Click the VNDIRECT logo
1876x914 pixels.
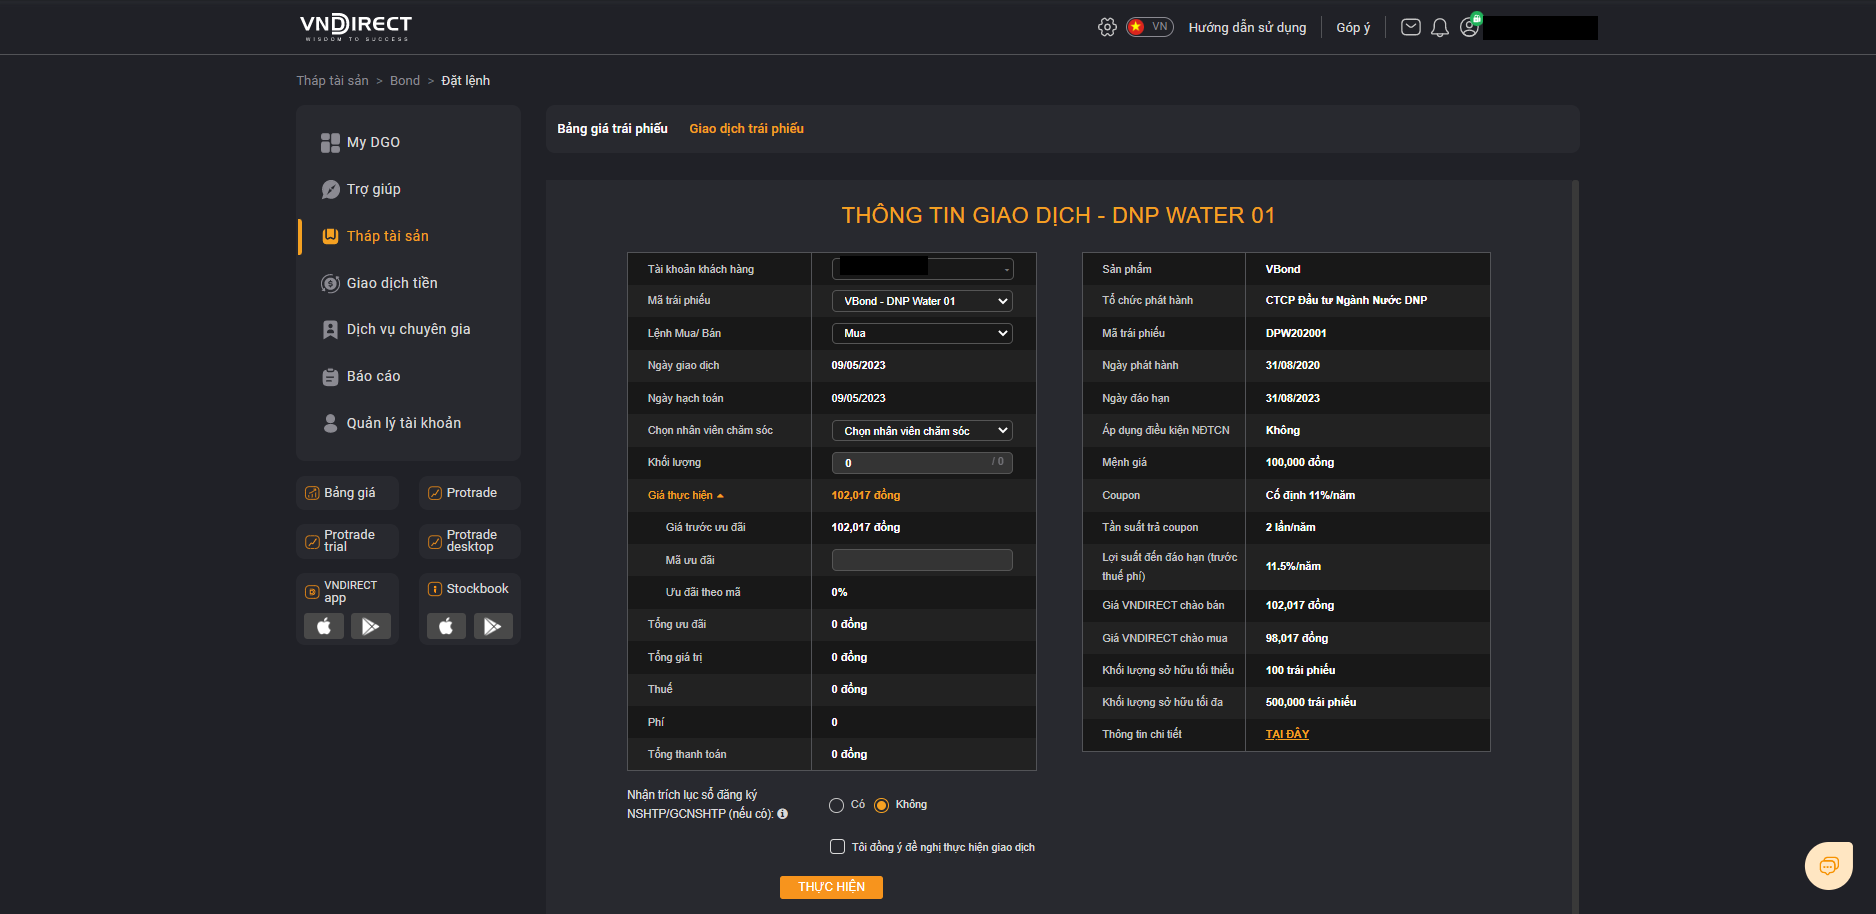(x=356, y=27)
